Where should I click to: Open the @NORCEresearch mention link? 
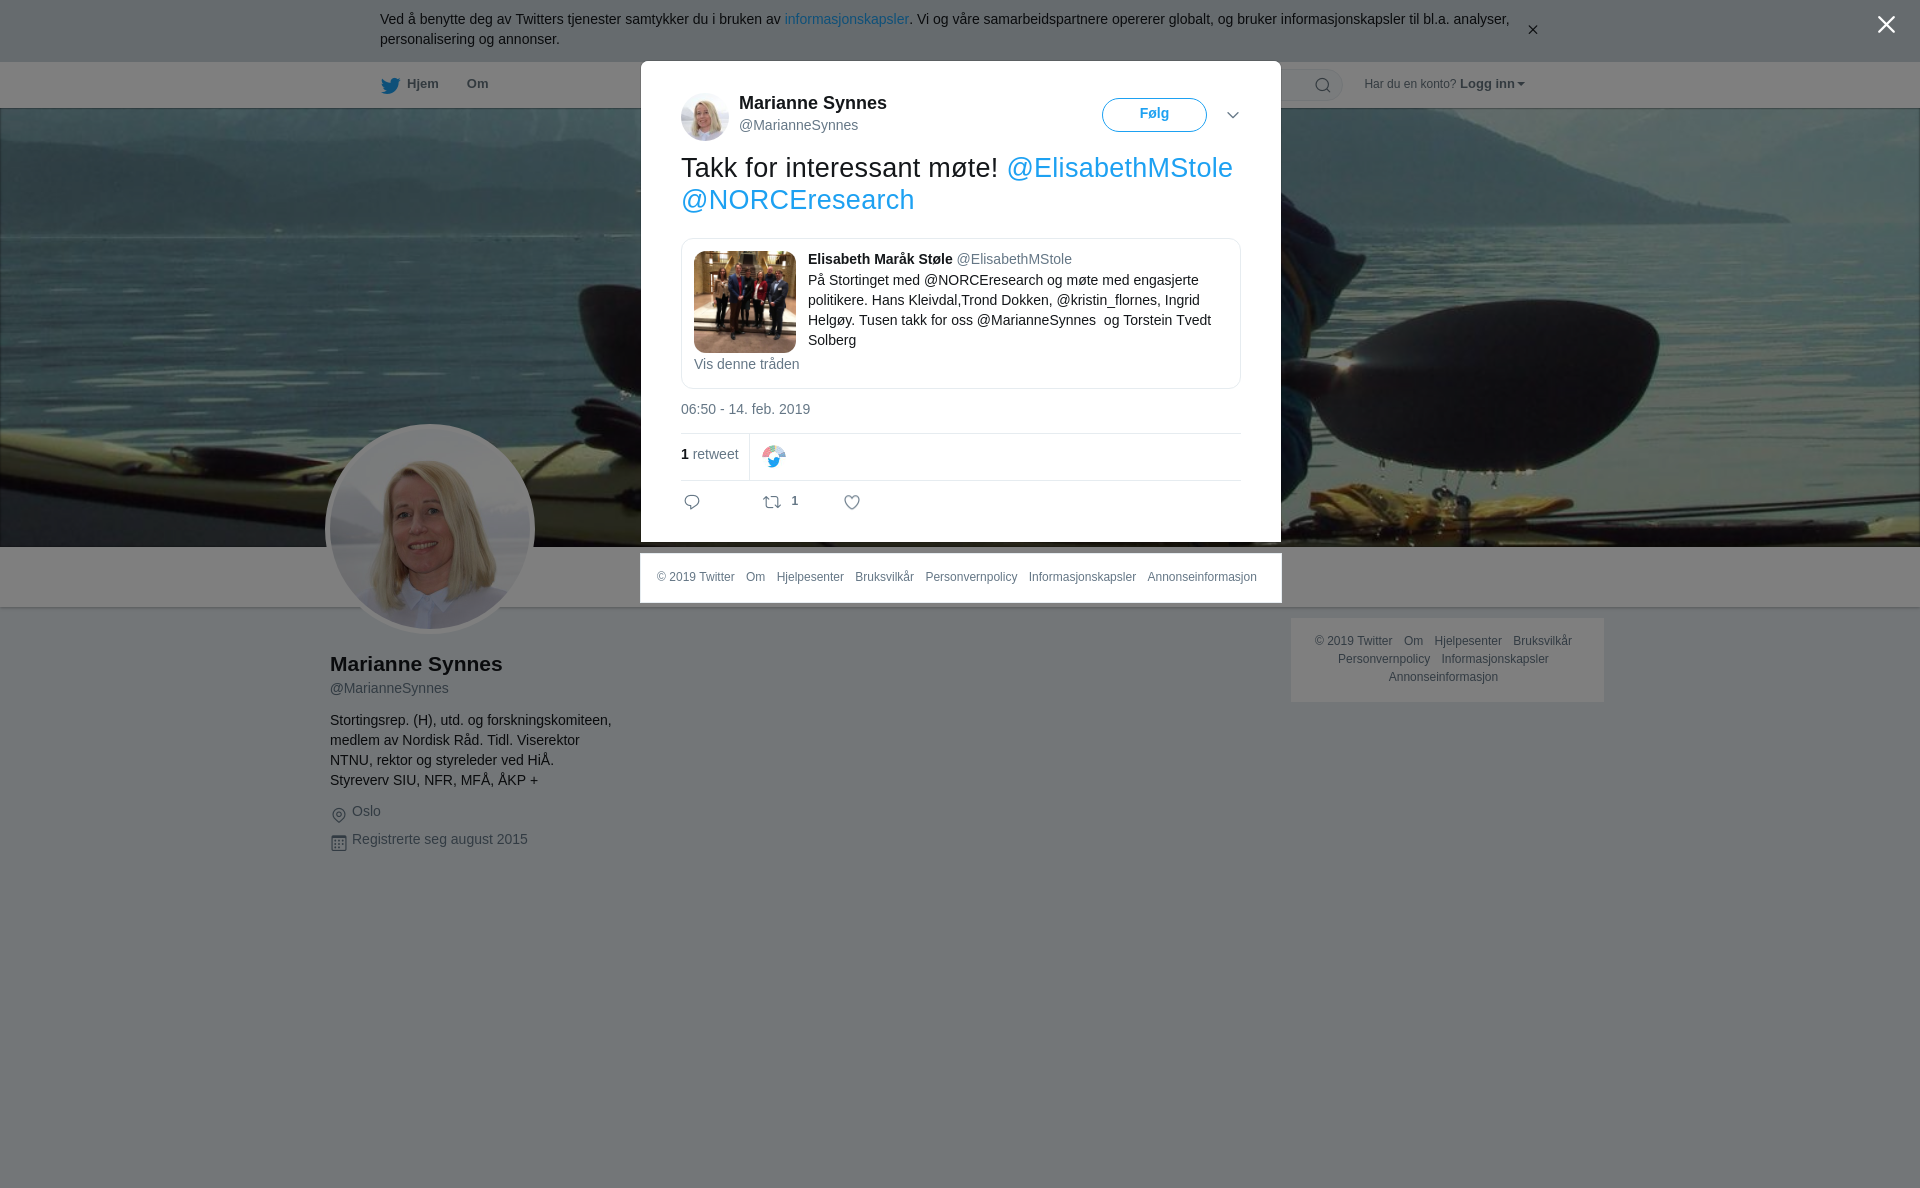pyautogui.click(x=797, y=200)
